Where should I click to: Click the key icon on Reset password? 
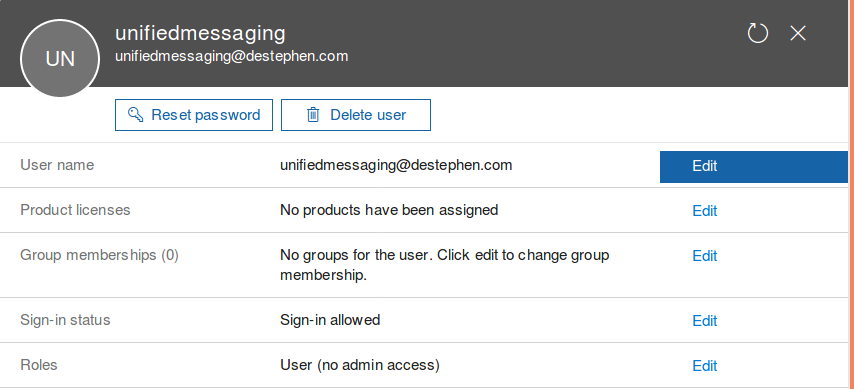135,114
